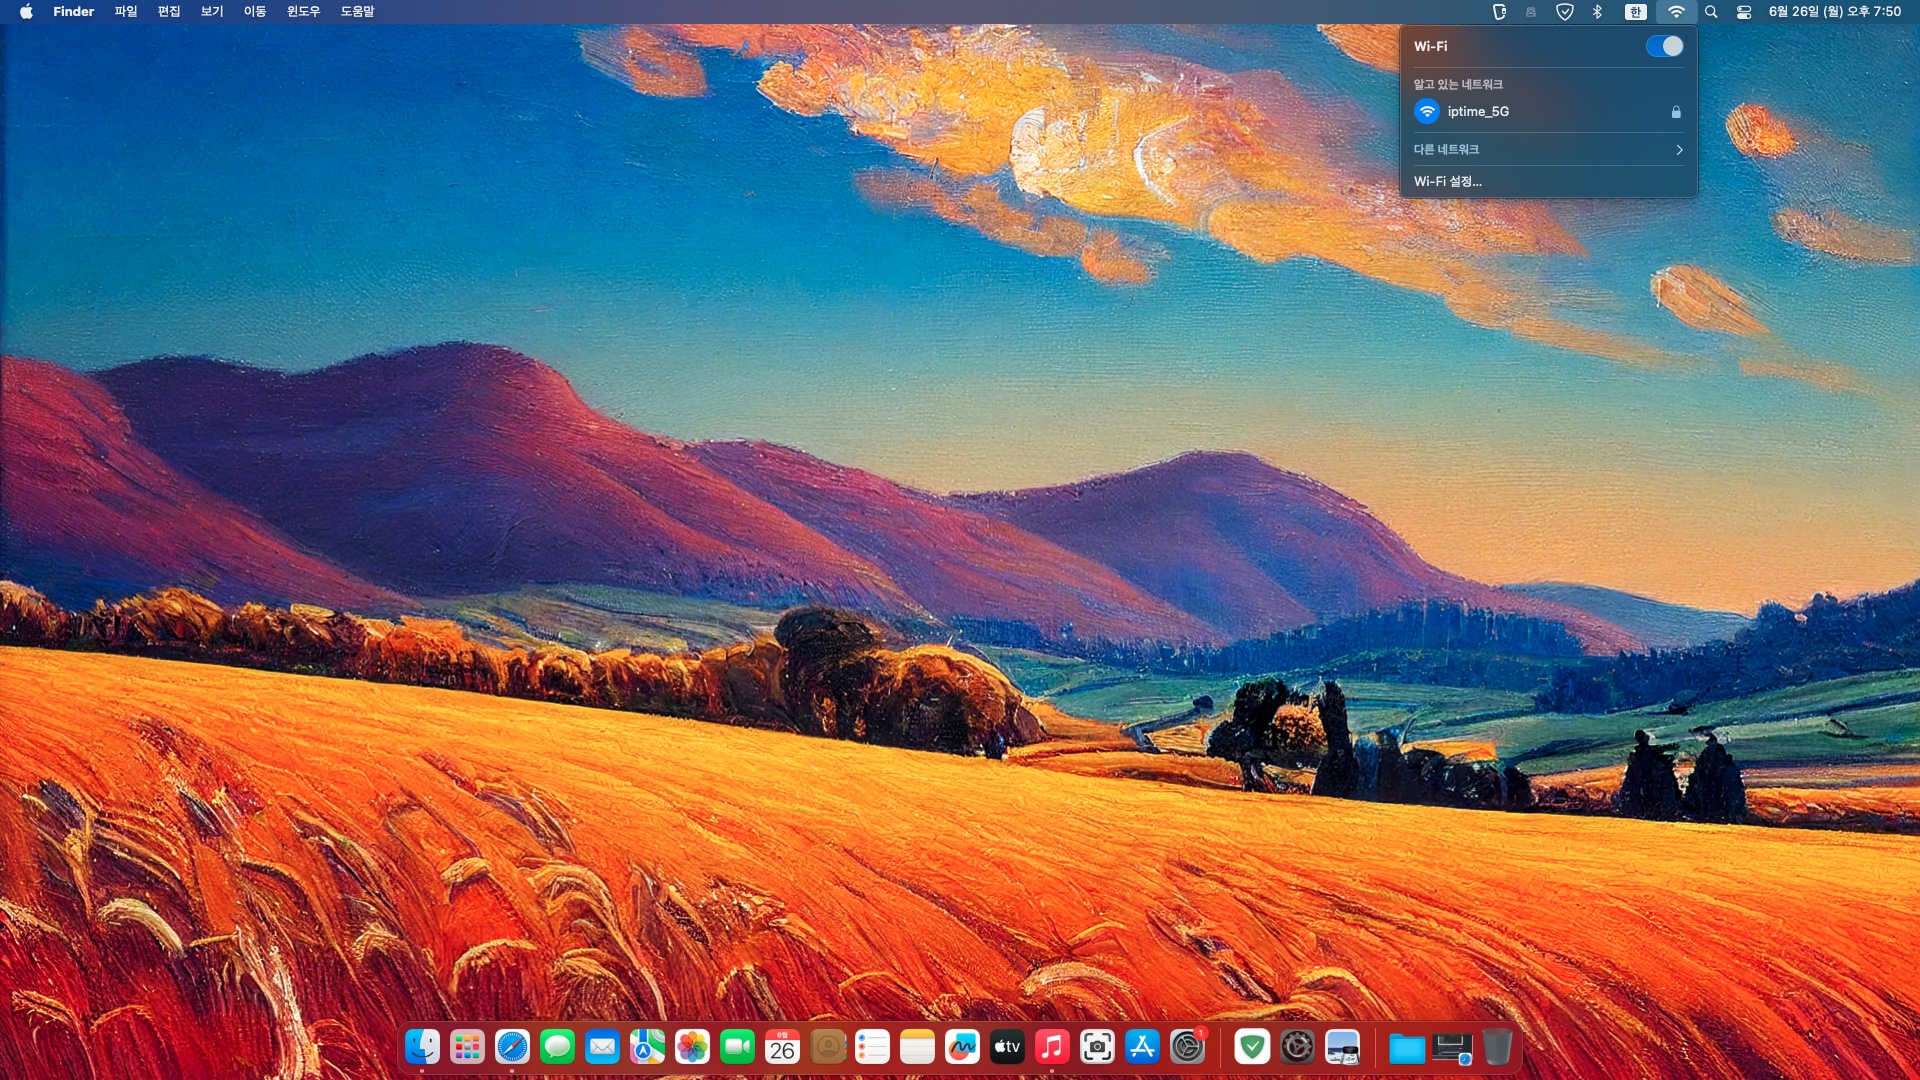This screenshot has height=1080, width=1920.
Task: Open Music app in Dock
Action: point(1052,1047)
